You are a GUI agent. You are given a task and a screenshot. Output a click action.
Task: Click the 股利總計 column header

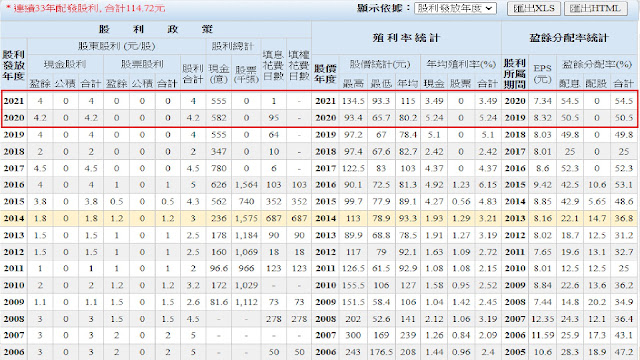[233, 46]
